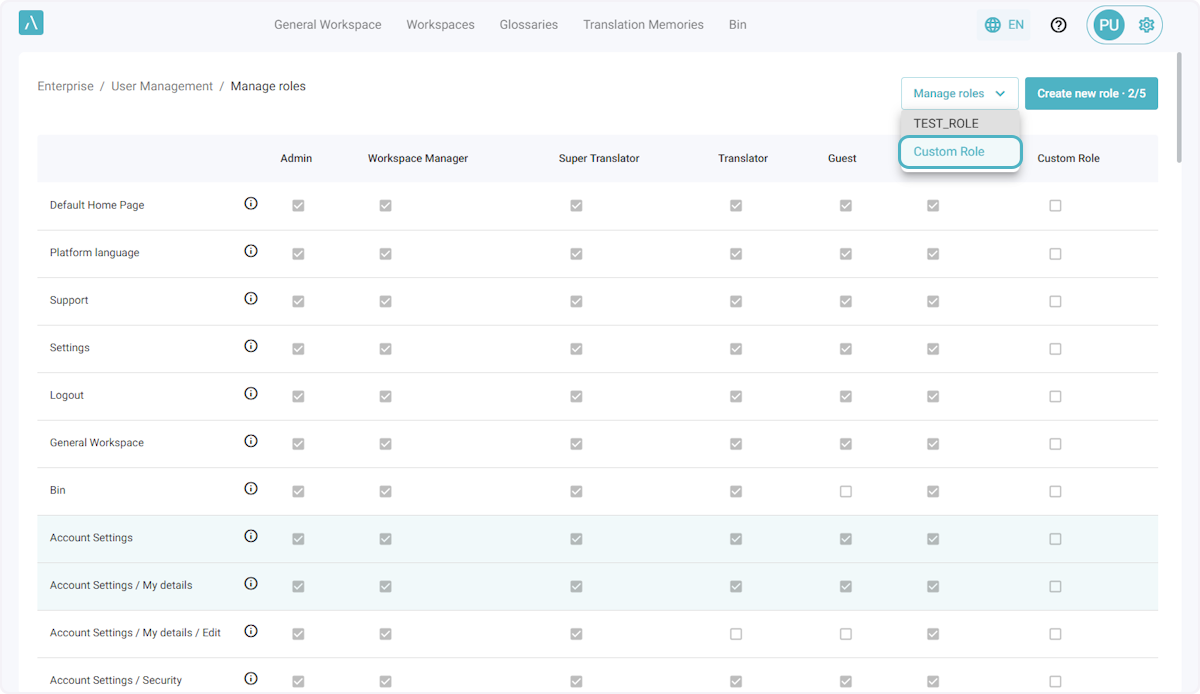Open the help question mark icon
This screenshot has width=1200, height=694.
[1058, 25]
